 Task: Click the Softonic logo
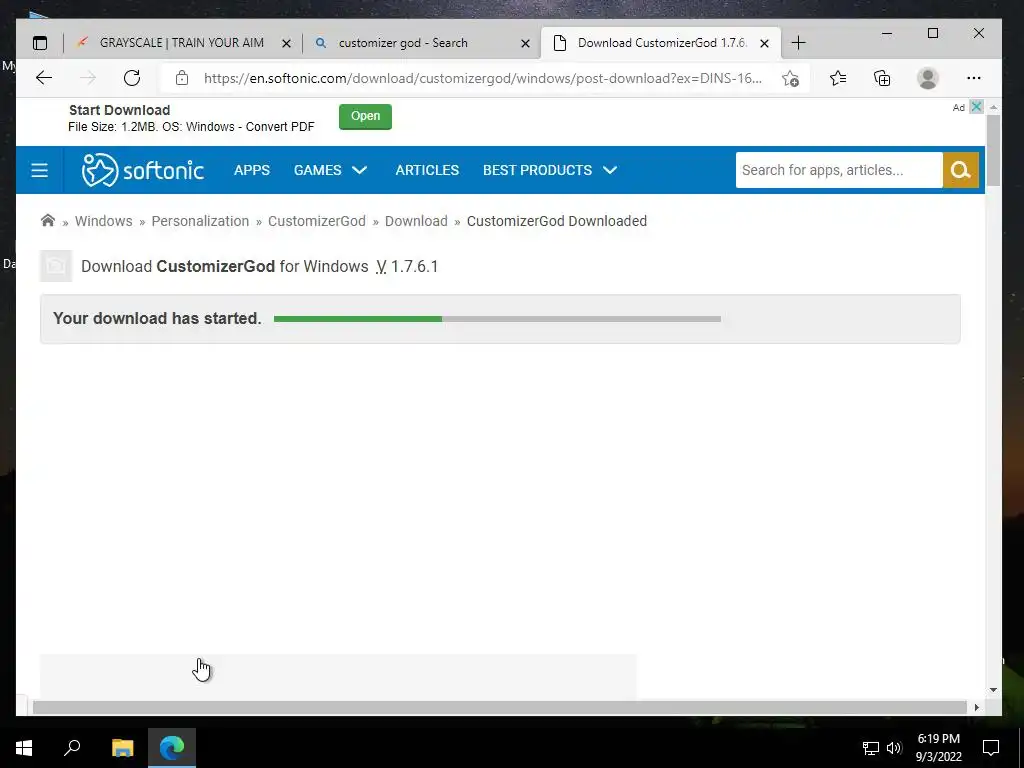pos(142,170)
